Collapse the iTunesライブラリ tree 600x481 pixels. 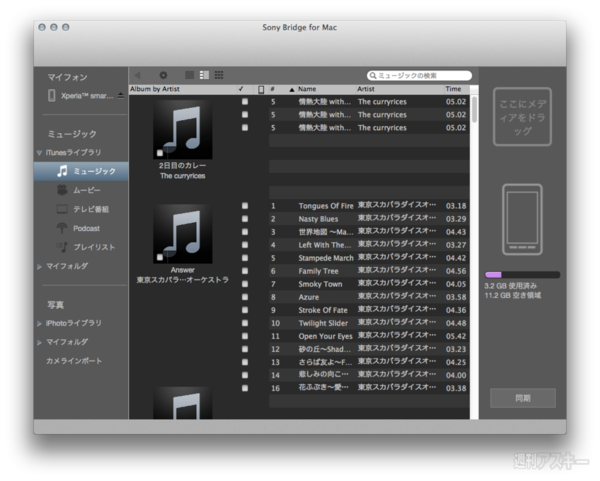pyautogui.click(x=39, y=153)
